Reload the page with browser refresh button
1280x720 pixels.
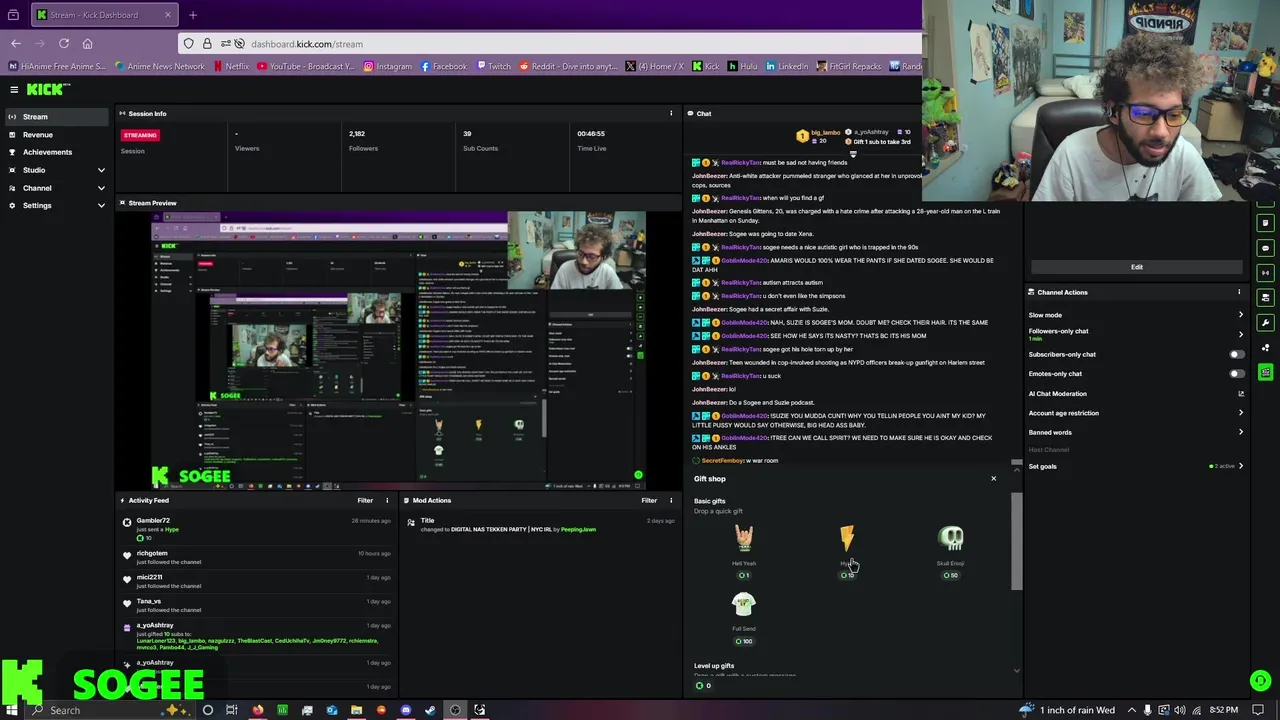(x=64, y=44)
